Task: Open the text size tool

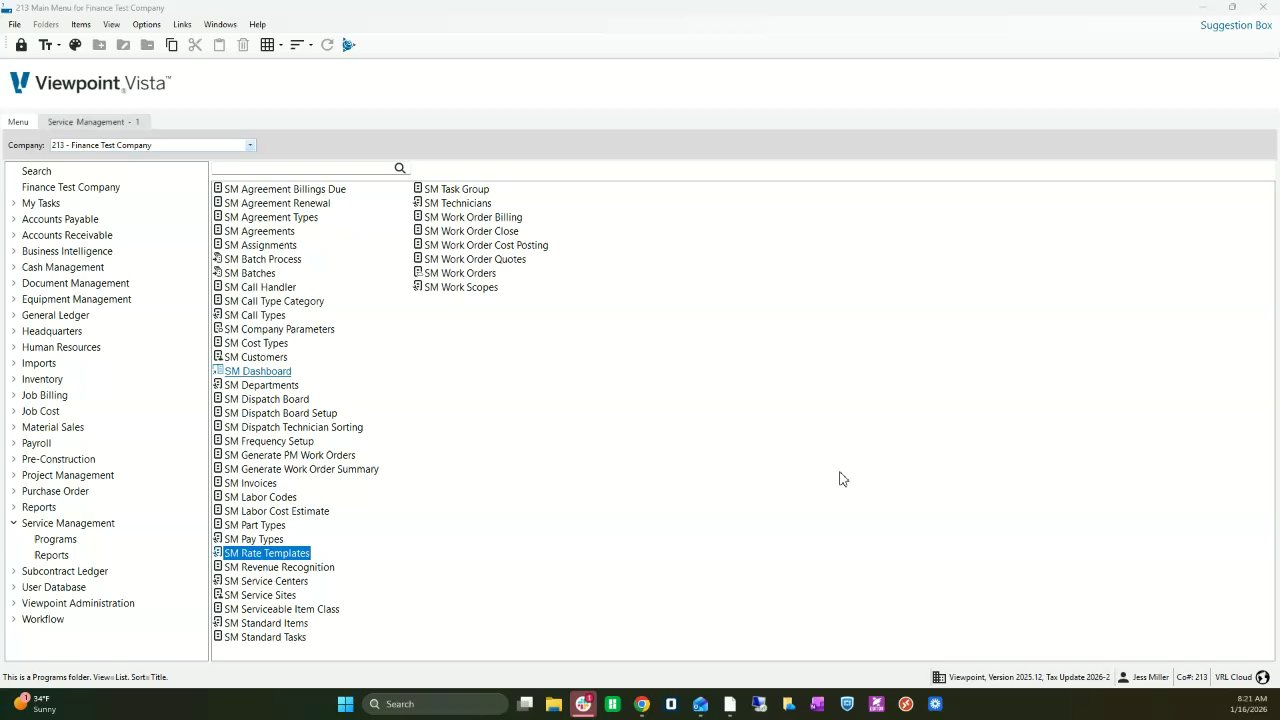Action: (45, 45)
